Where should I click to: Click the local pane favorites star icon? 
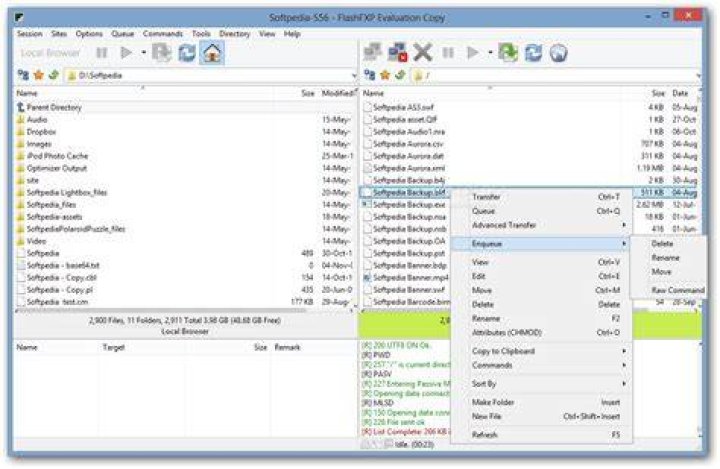tap(39, 75)
